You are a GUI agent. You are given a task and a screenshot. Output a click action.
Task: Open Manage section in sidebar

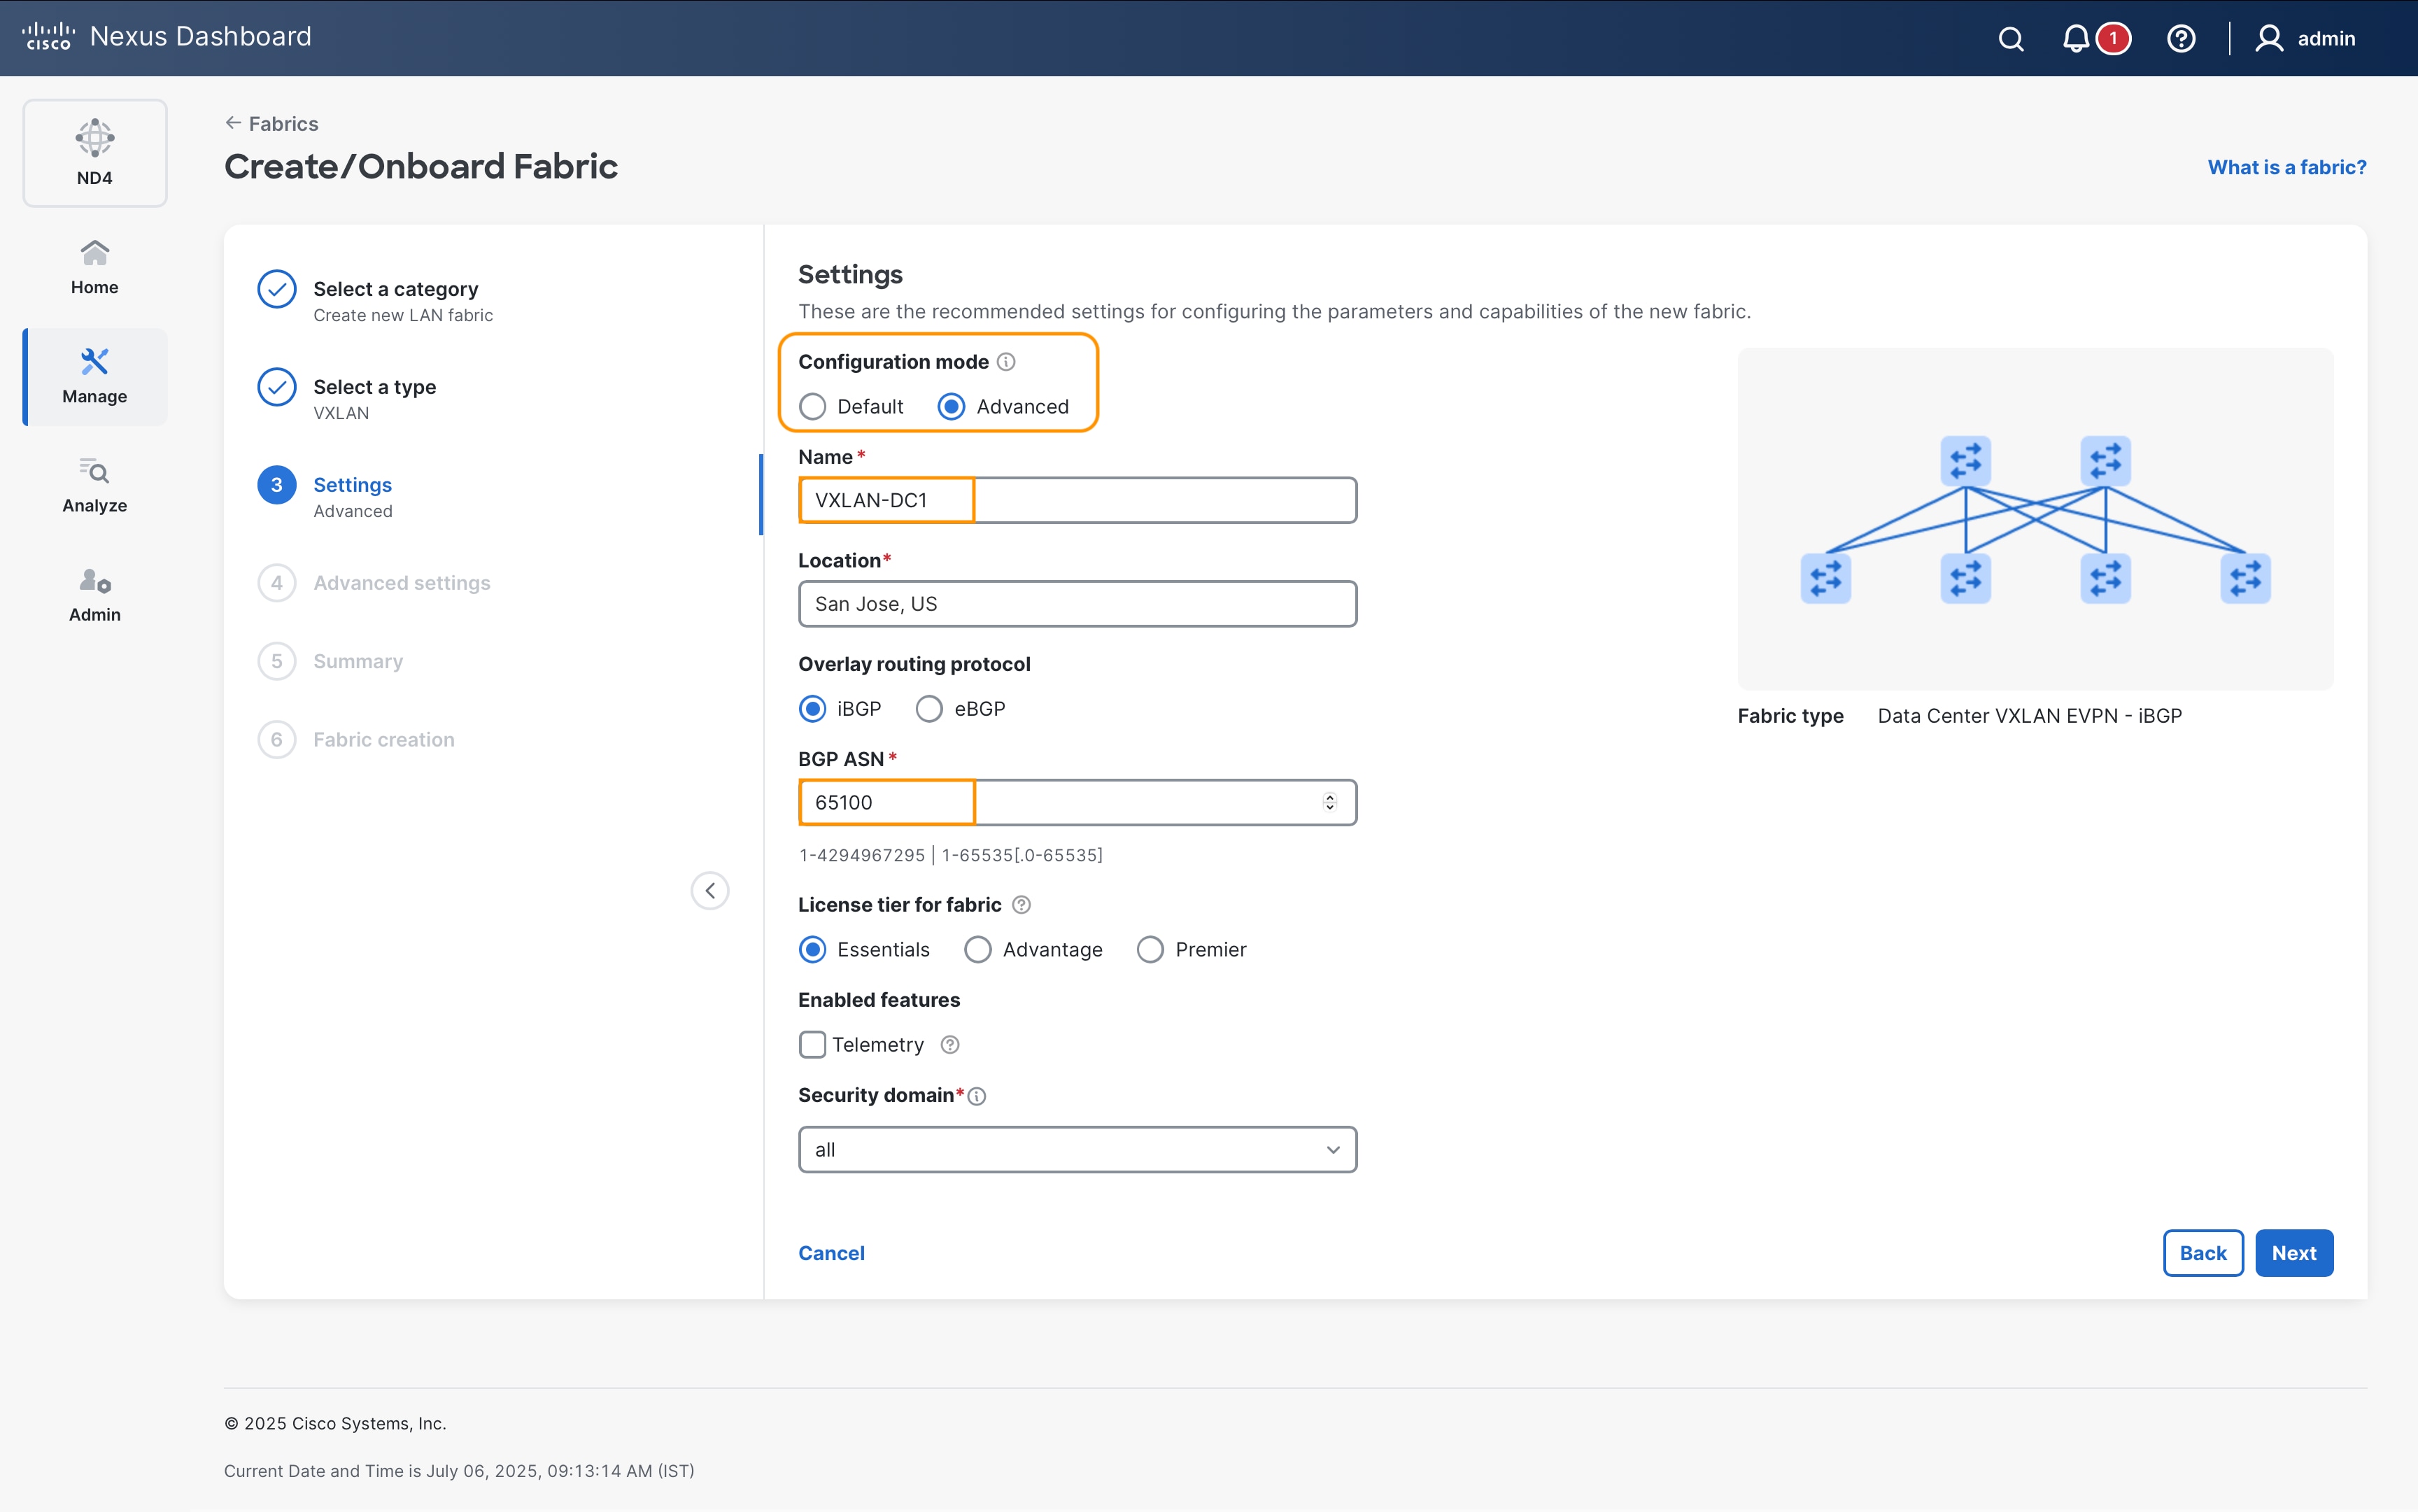pos(95,377)
